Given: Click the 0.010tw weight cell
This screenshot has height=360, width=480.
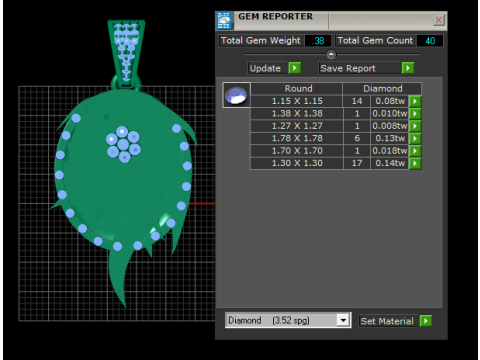Looking at the screenshot, I should tap(390, 114).
